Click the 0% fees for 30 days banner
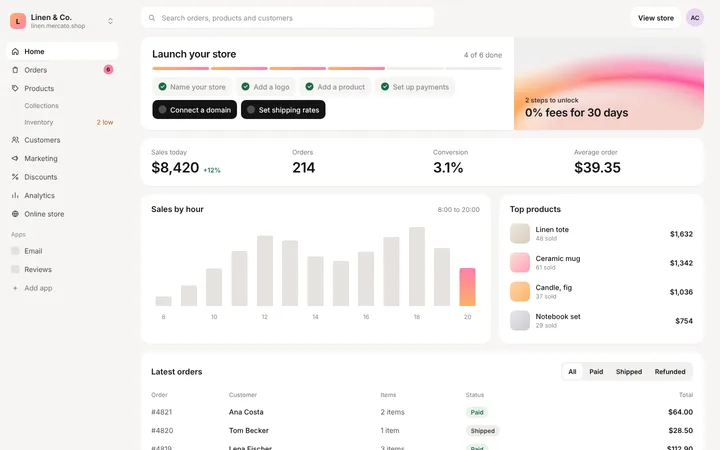720x450 pixels. pyautogui.click(x=609, y=84)
